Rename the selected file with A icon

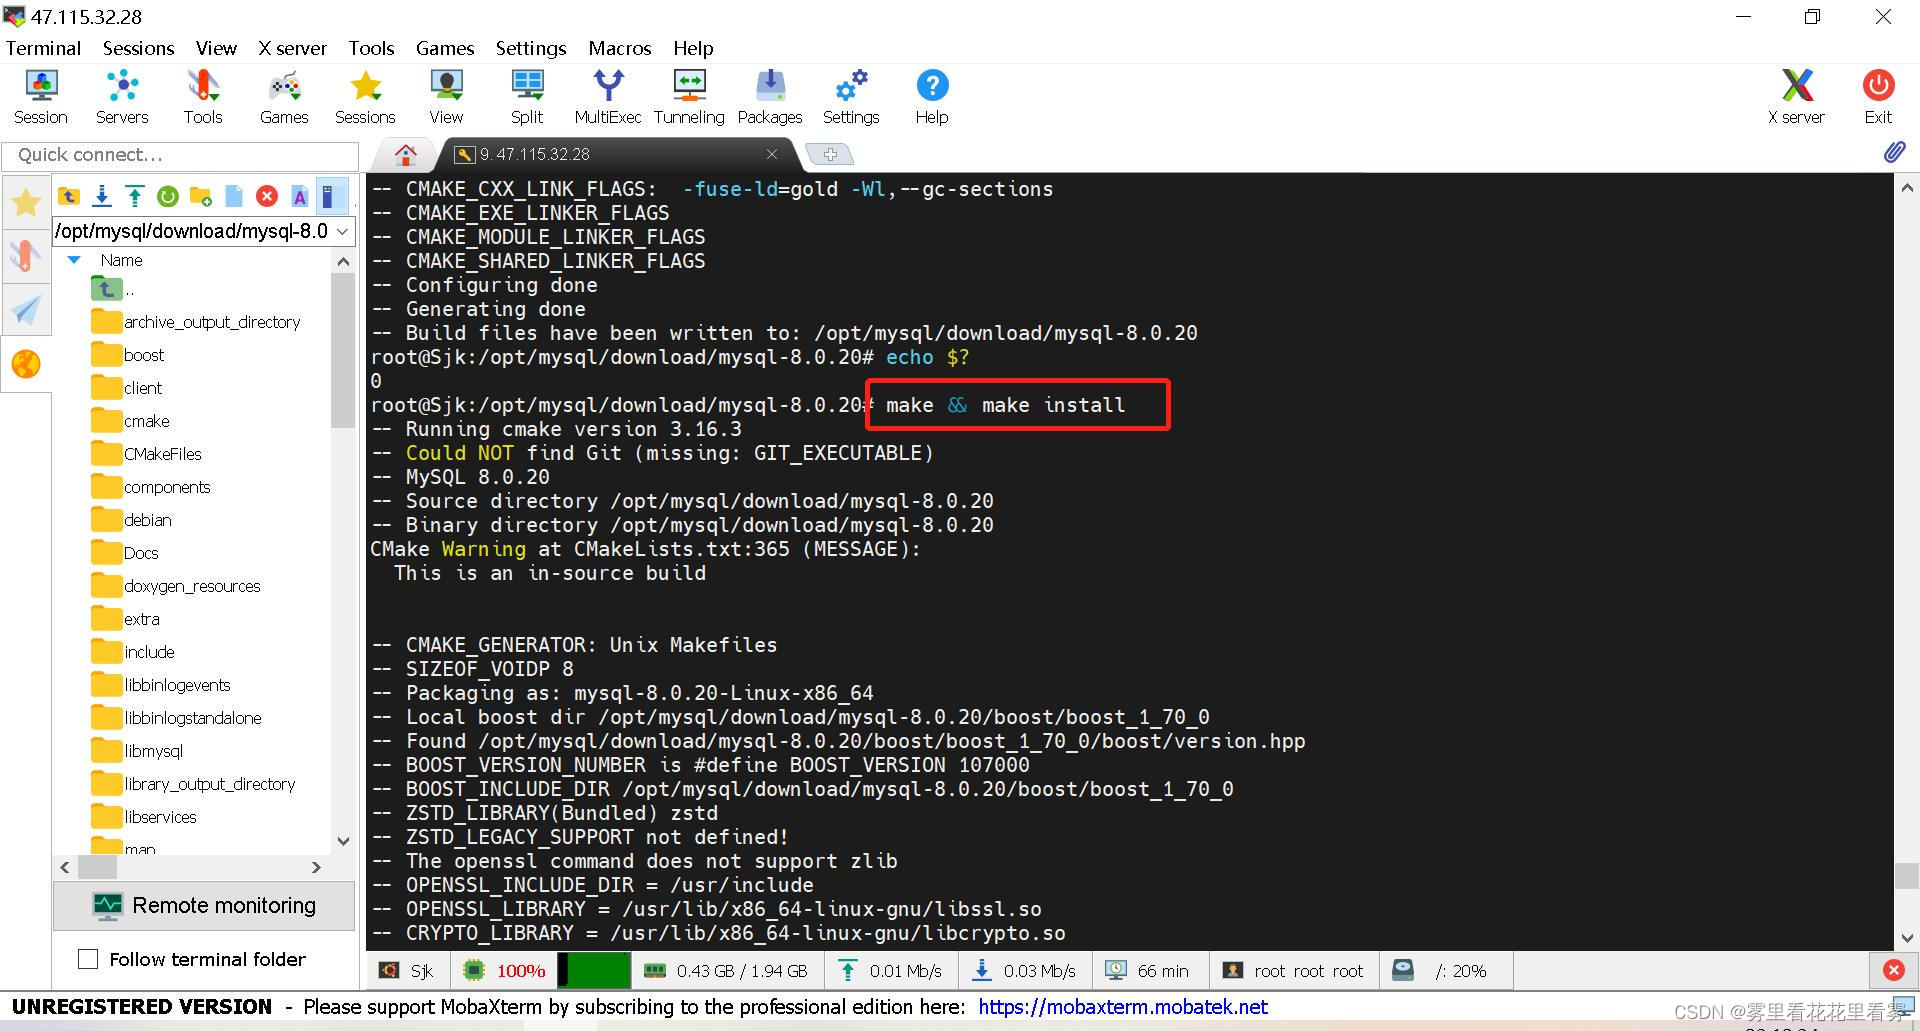pyautogui.click(x=299, y=196)
